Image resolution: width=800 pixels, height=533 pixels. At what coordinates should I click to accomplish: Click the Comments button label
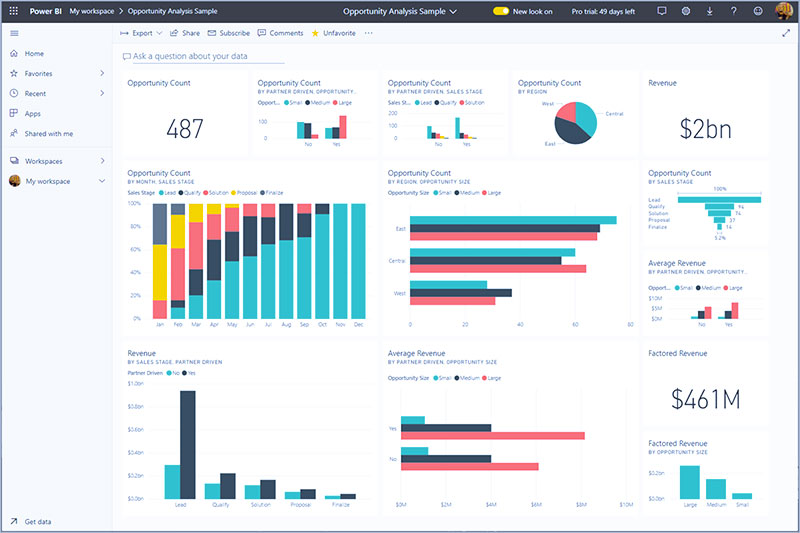[286, 33]
